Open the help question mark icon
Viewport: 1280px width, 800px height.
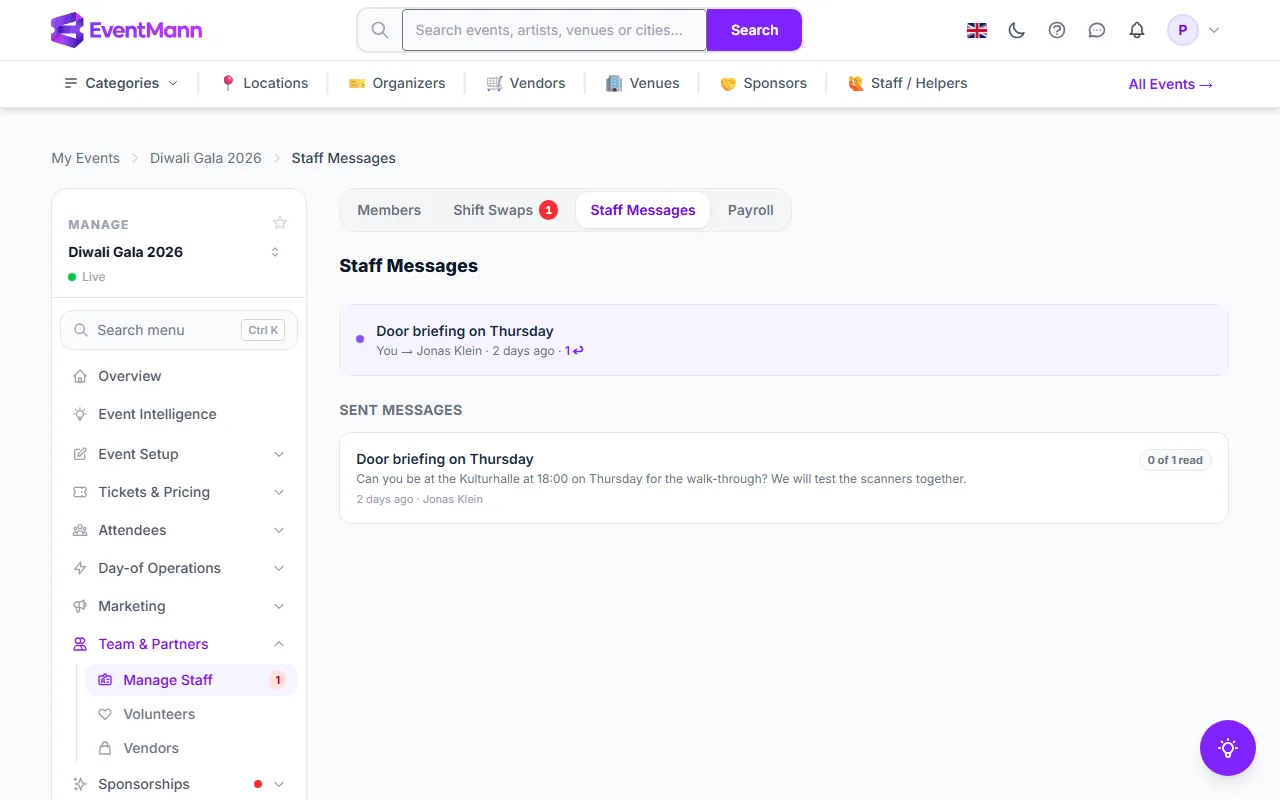pyautogui.click(x=1057, y=30)
